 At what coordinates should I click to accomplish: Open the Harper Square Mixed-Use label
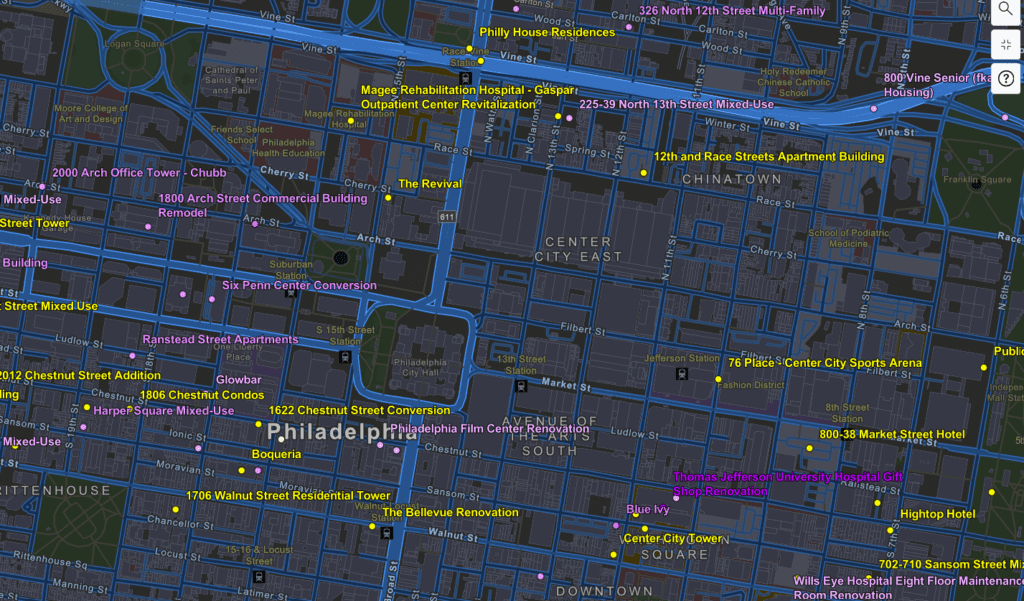[163, 411]
